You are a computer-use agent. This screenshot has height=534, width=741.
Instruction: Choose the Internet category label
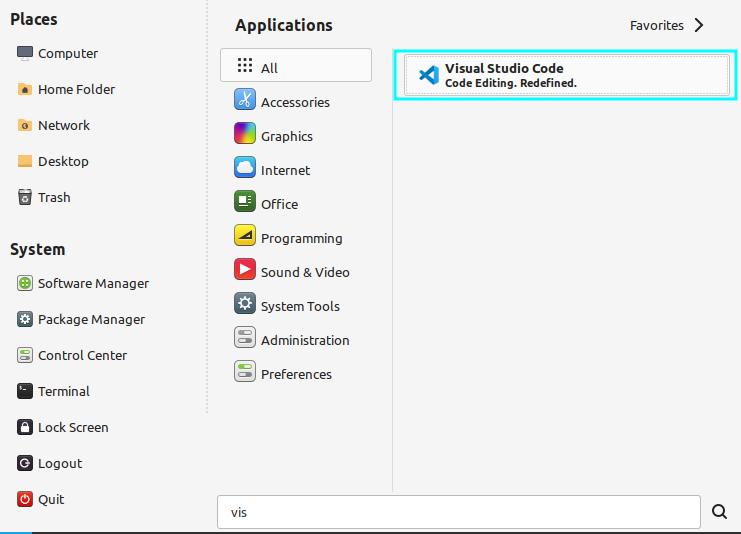[x=285, y=171]
